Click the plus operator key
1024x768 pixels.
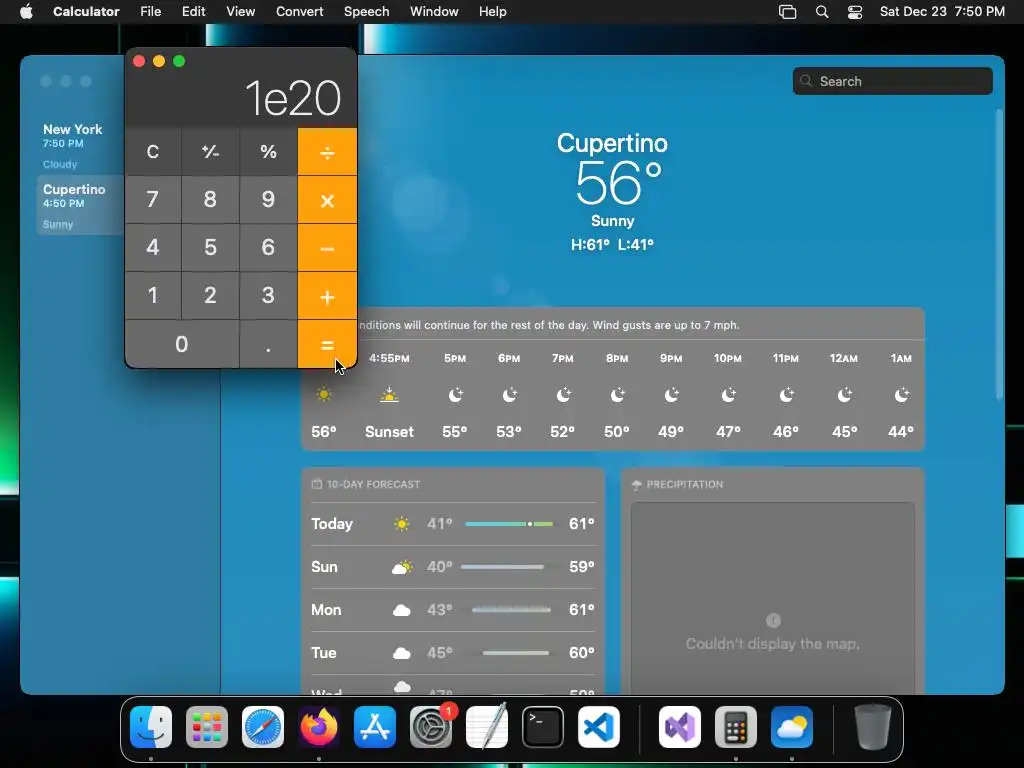coord(327,296)
